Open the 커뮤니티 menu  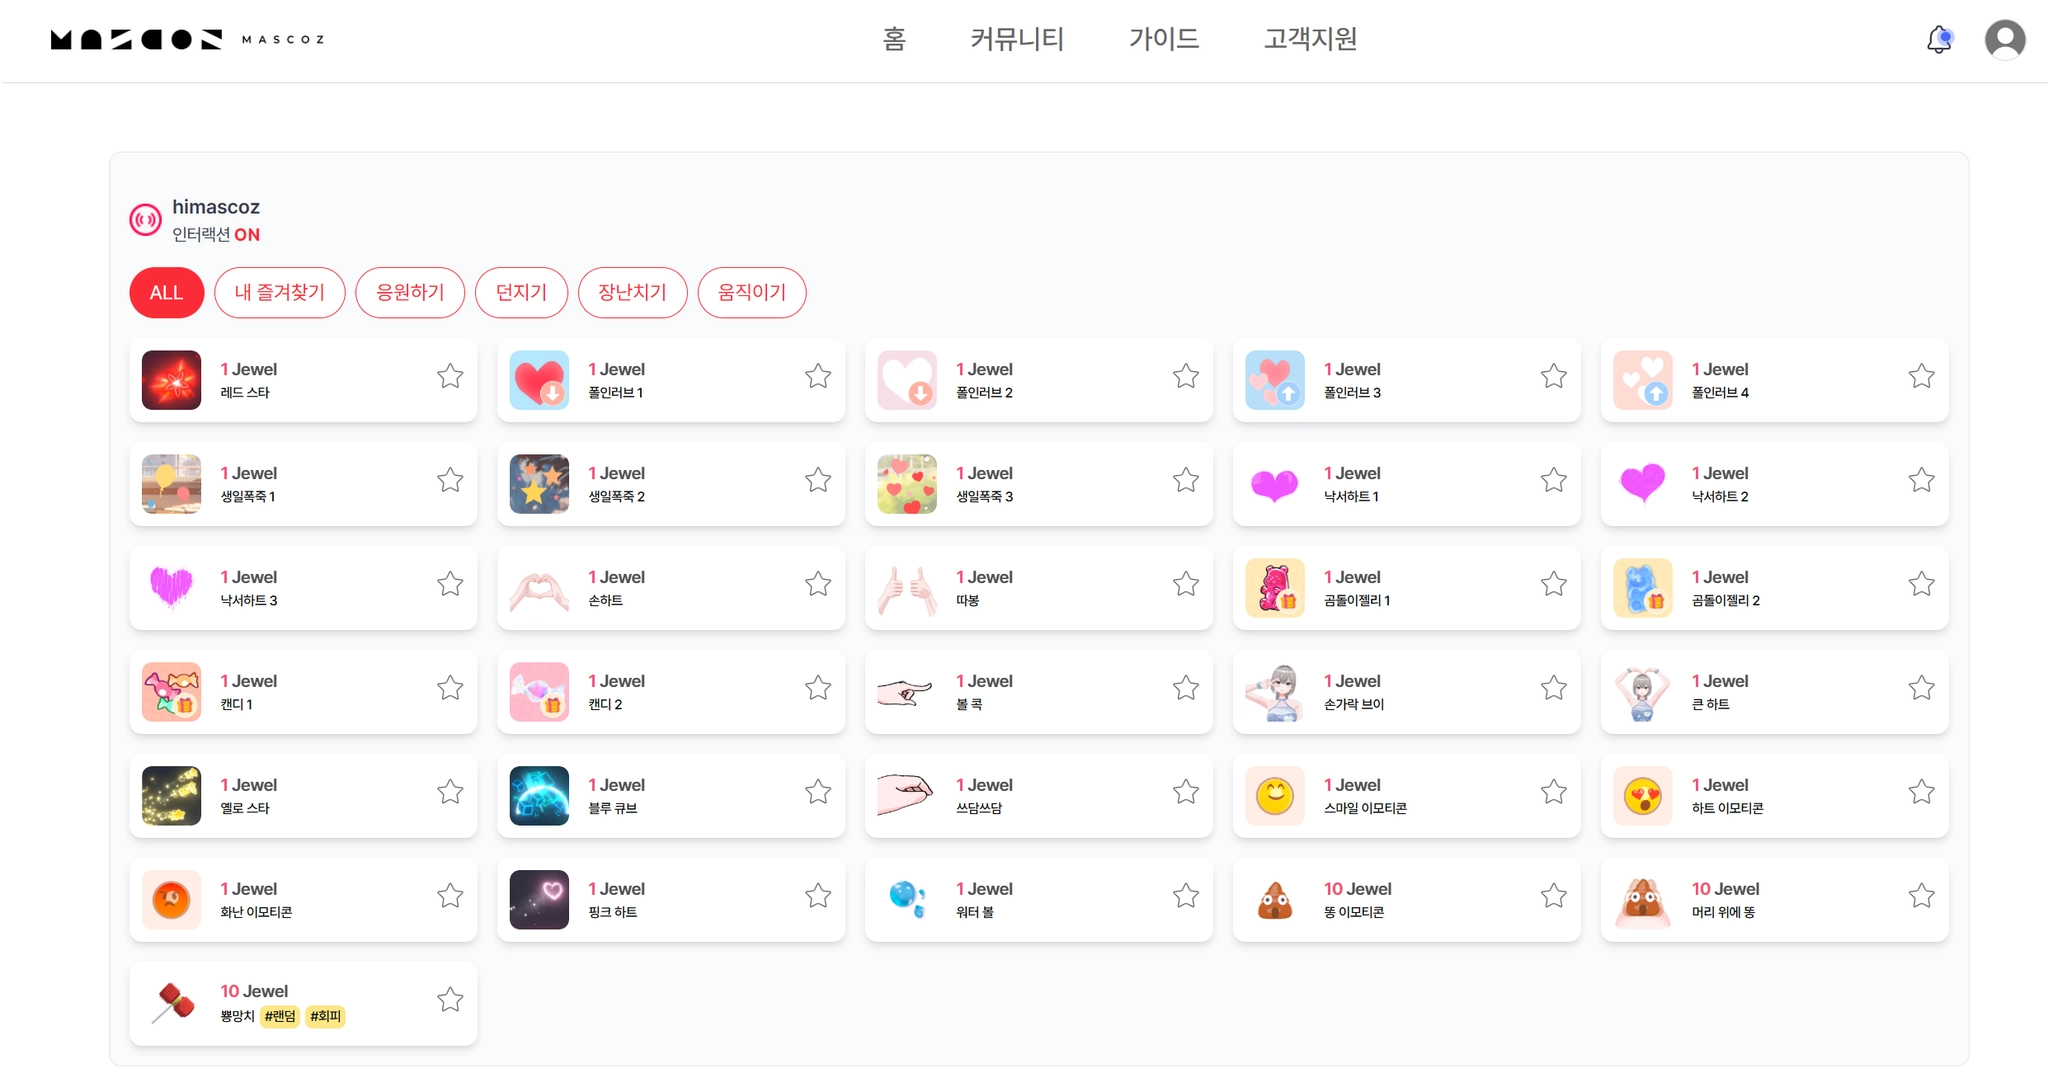click(1016, 39)
